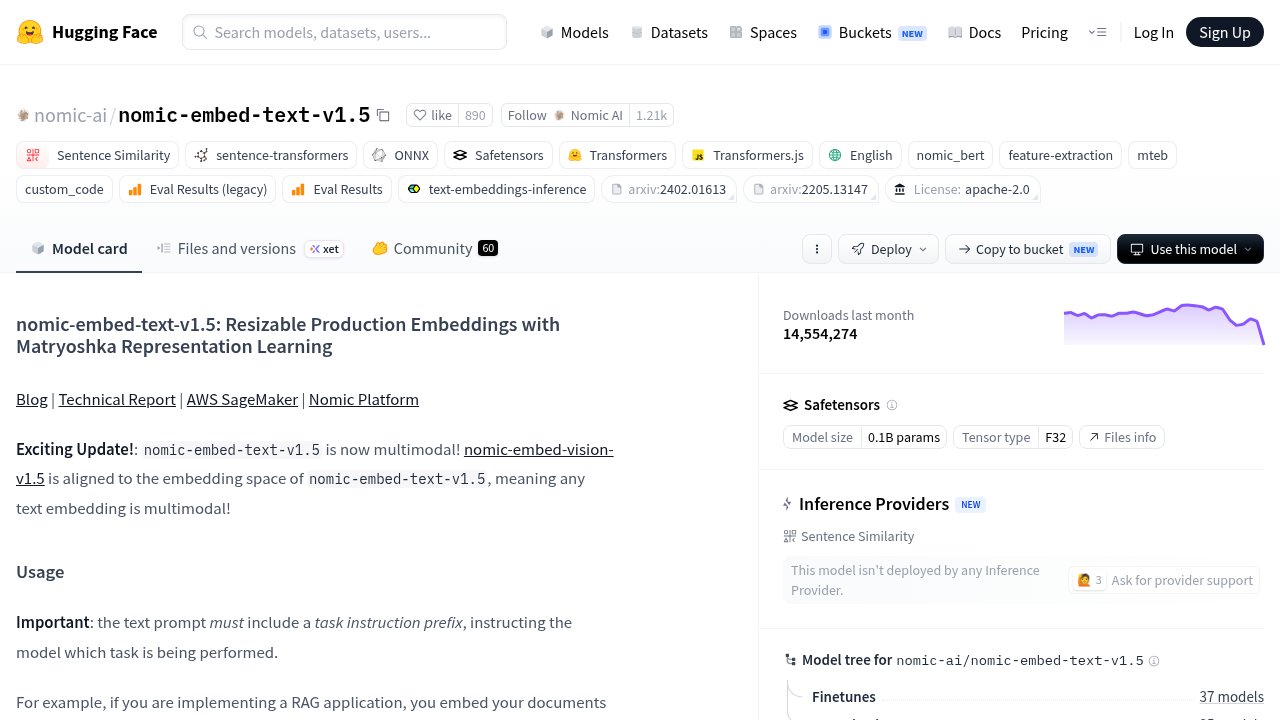Click the Model size 0.1B params badge
Screen dimensions: 1280x720
click(866, 437)
